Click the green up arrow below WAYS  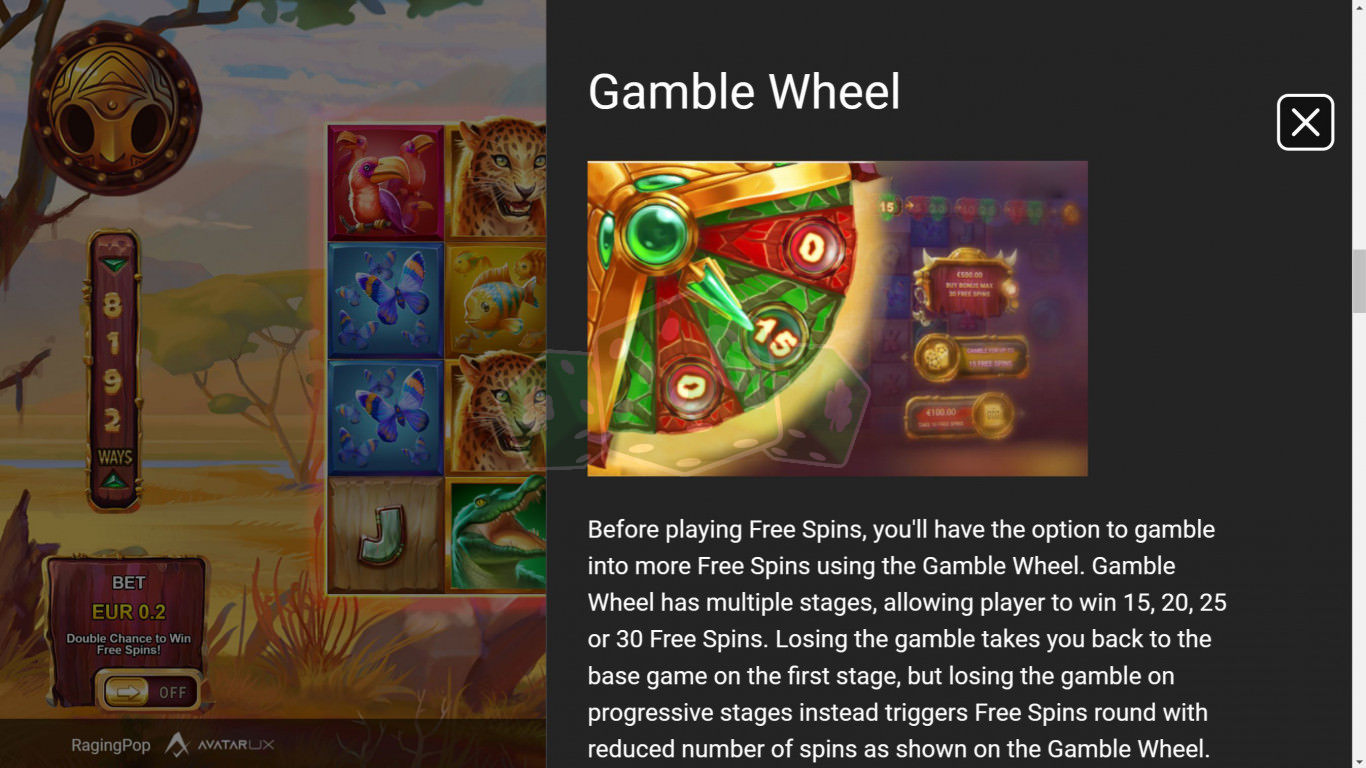tap(115, 482)
